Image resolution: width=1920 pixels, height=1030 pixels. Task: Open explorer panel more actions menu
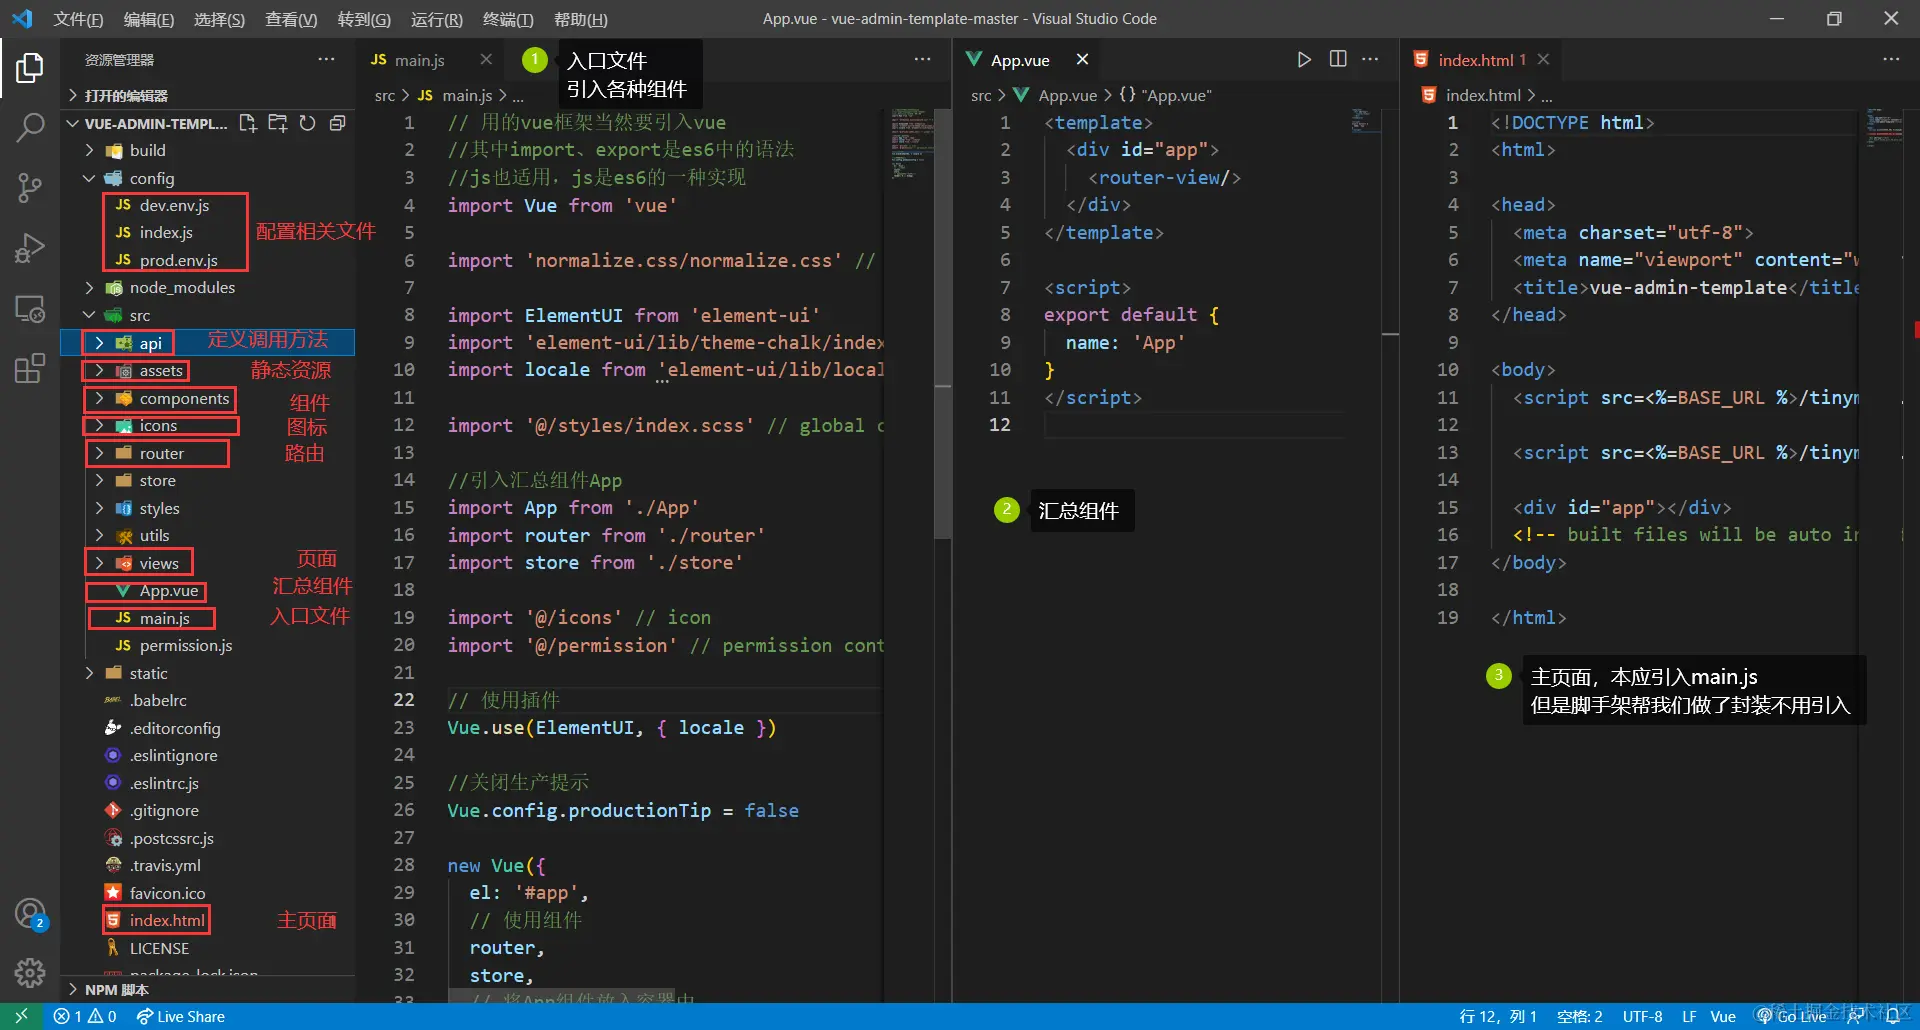click(x=326, y=60)
